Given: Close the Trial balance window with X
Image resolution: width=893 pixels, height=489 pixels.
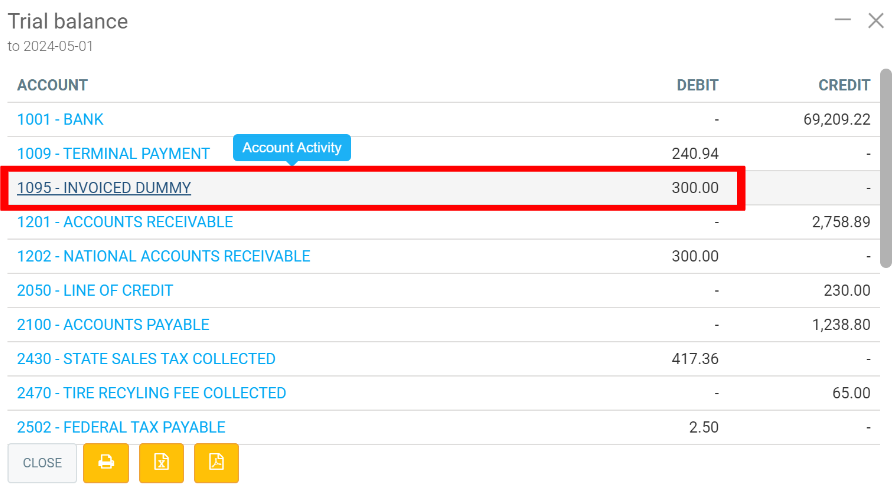Looking at the screenshot, I should click(x=876, y=20).
